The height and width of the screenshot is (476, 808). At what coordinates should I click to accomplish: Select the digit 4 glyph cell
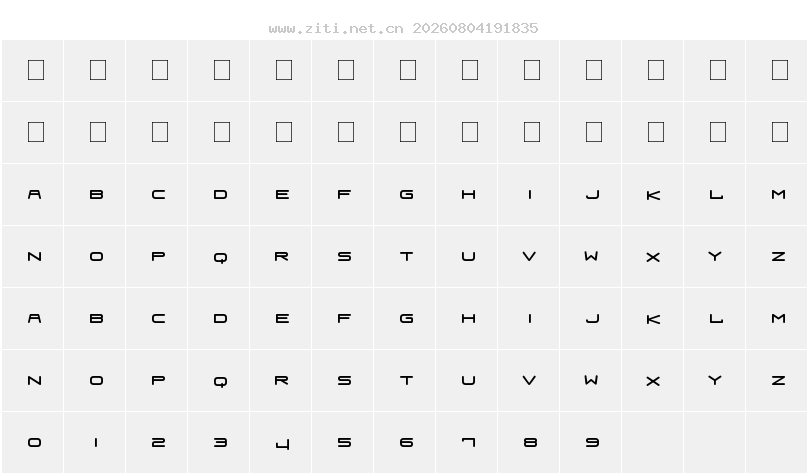pos(281,443)
